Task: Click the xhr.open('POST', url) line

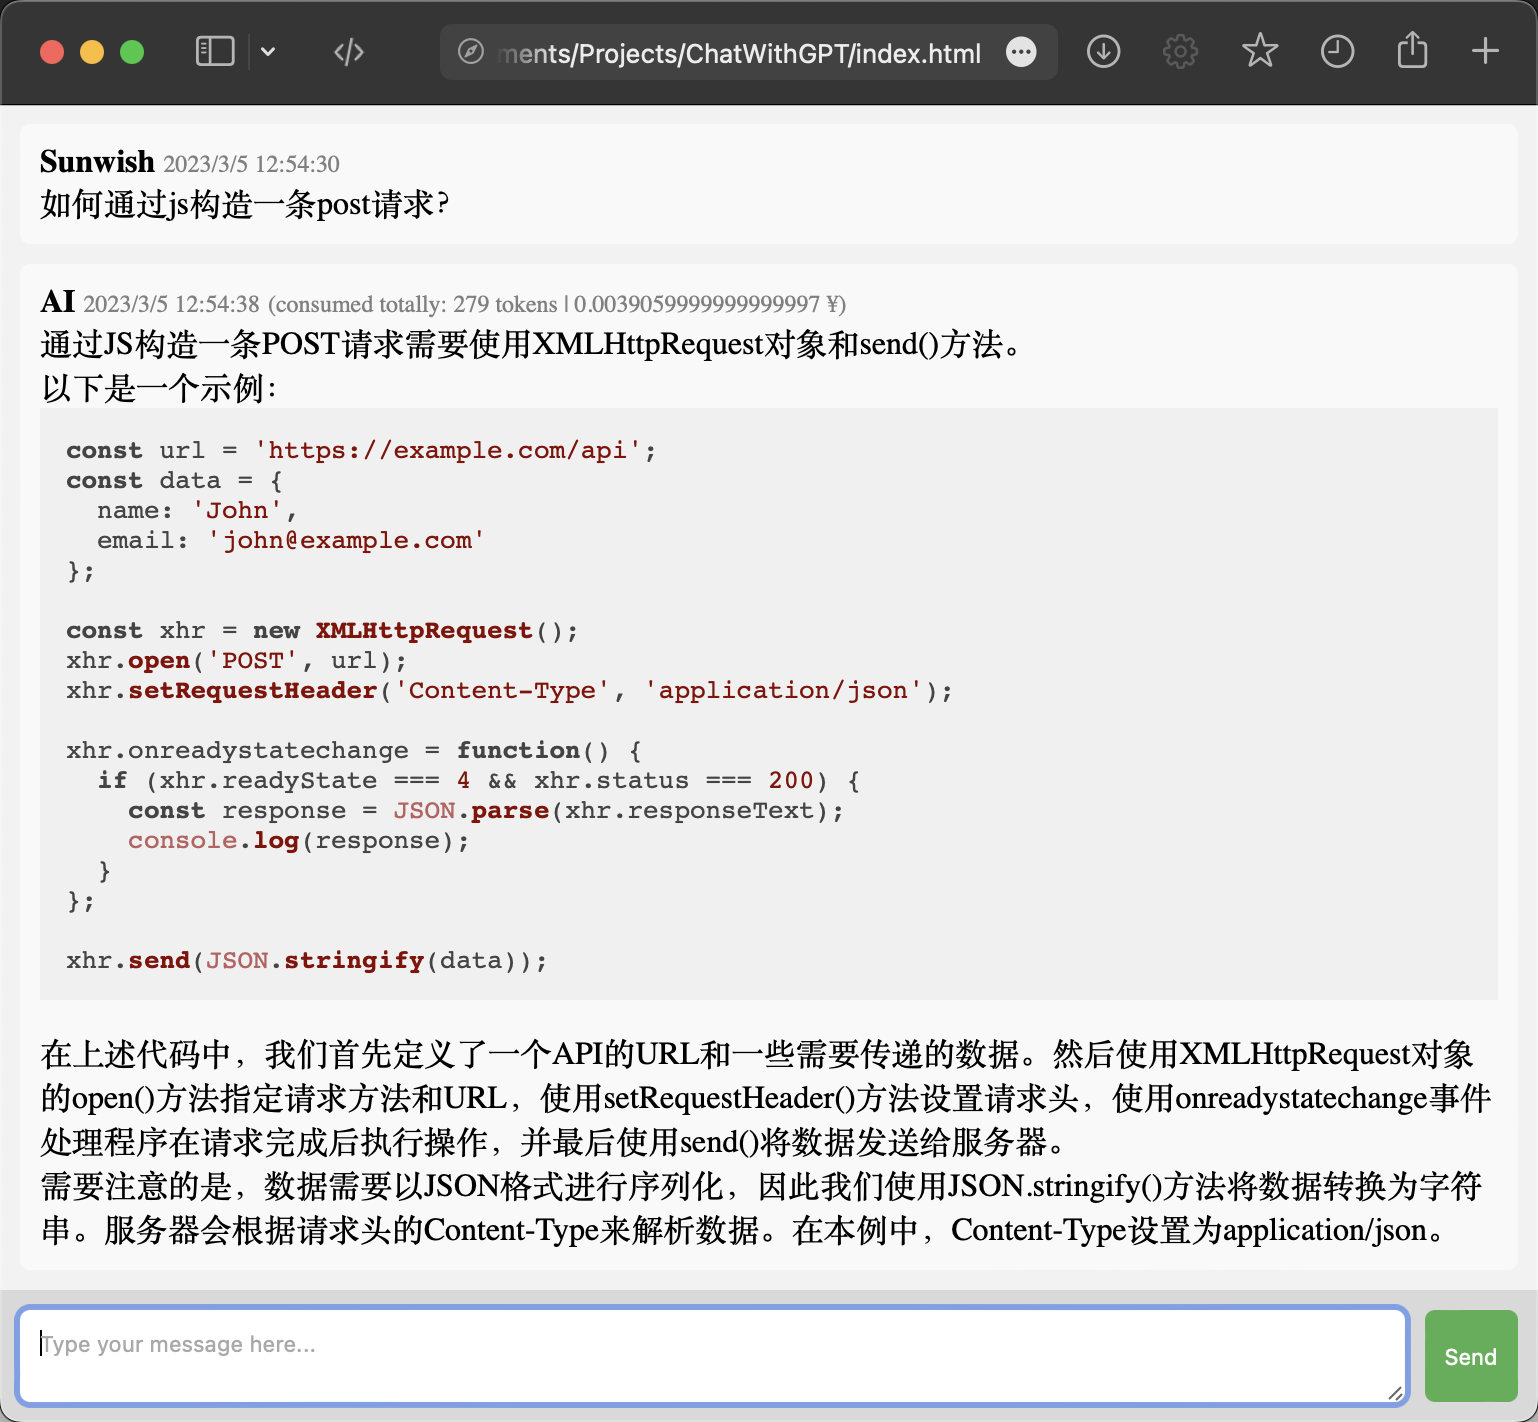Action: point(236,660)
